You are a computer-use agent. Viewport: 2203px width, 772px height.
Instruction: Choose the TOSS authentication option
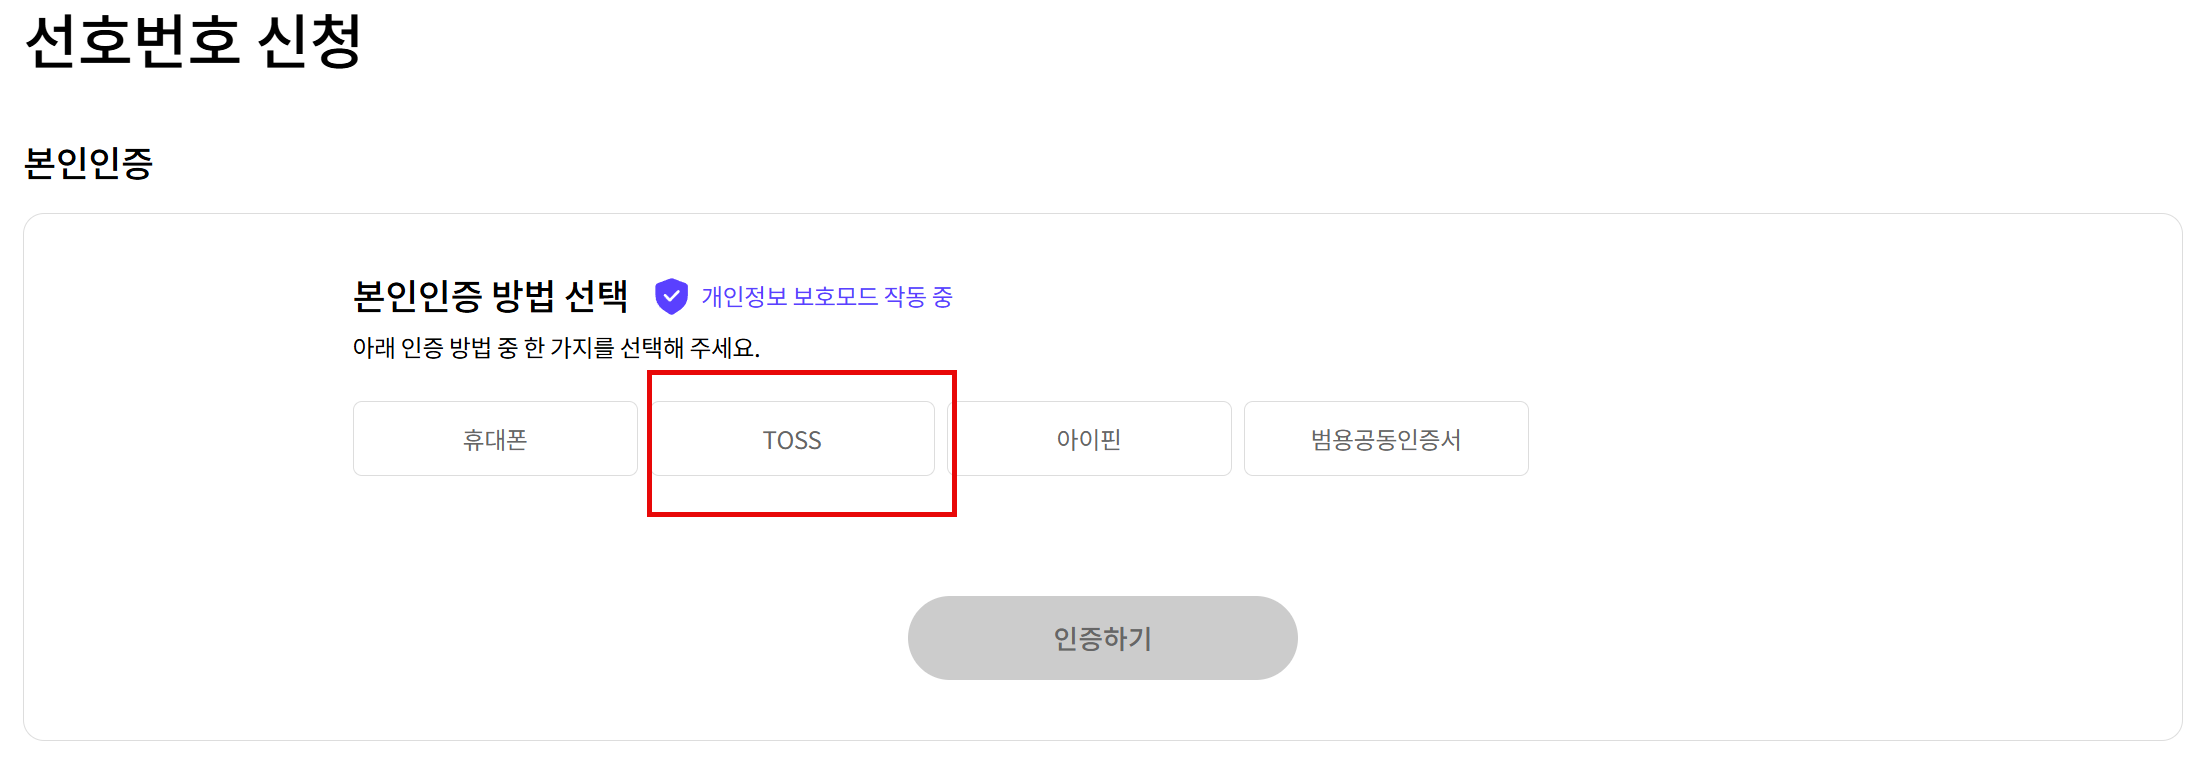(792, 439)
